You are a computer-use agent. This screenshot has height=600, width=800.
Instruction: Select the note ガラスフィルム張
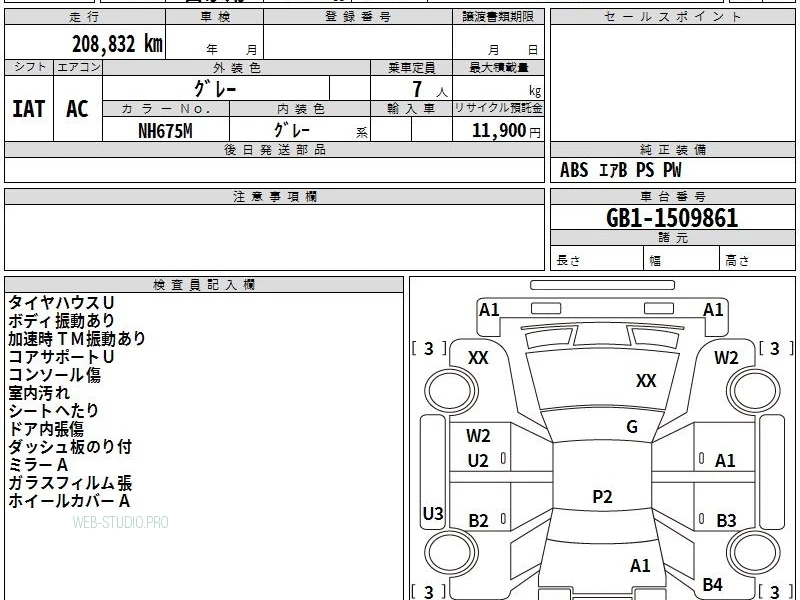[x=70, y=483]
